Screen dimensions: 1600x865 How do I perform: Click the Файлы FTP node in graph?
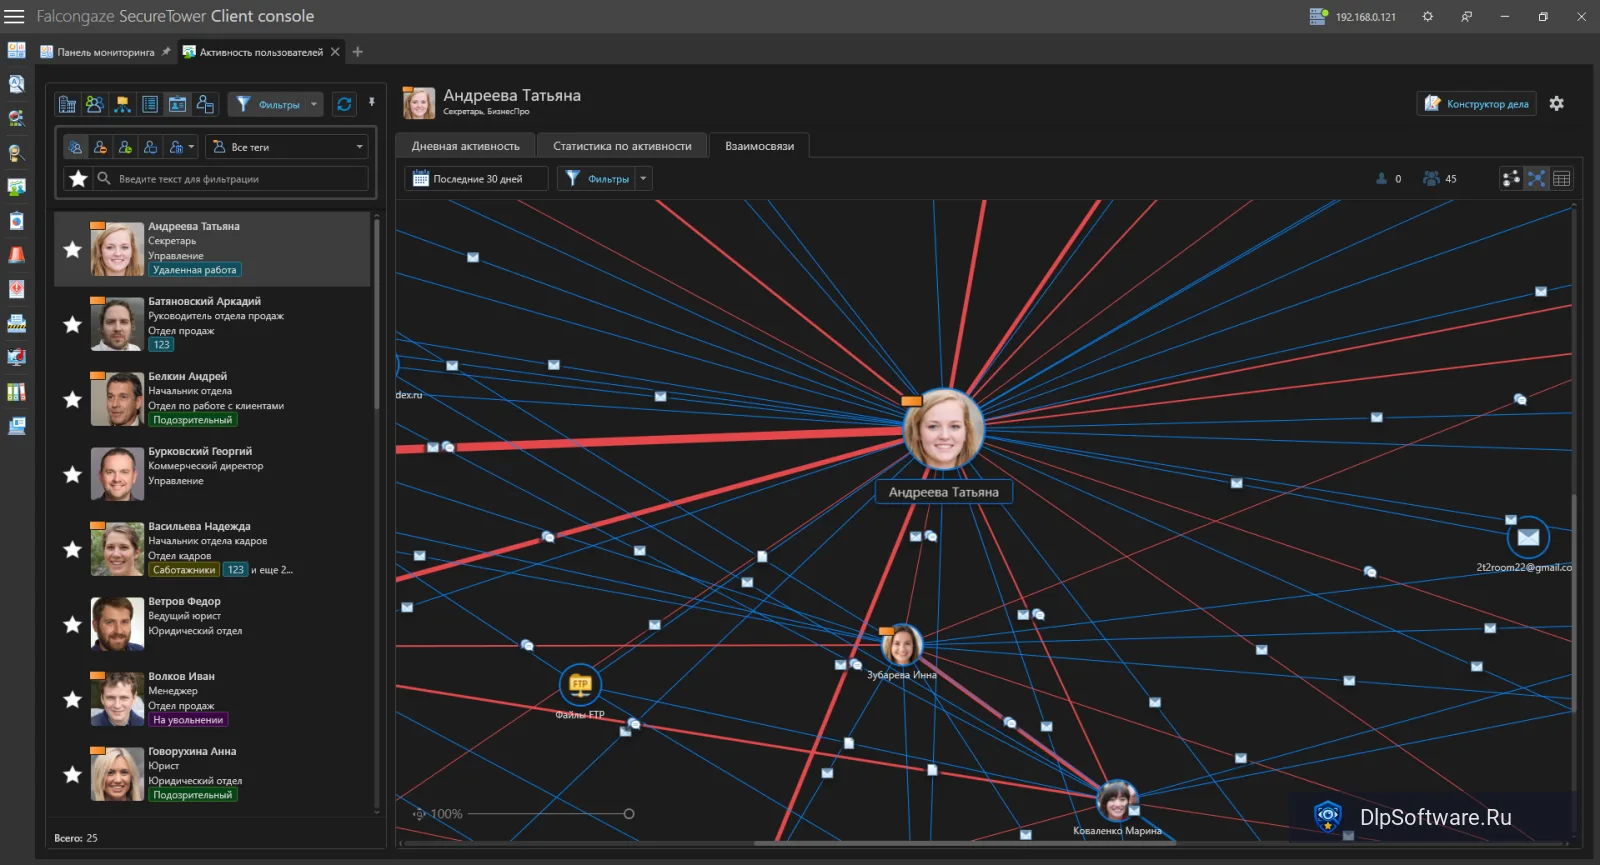pos(580,685)
